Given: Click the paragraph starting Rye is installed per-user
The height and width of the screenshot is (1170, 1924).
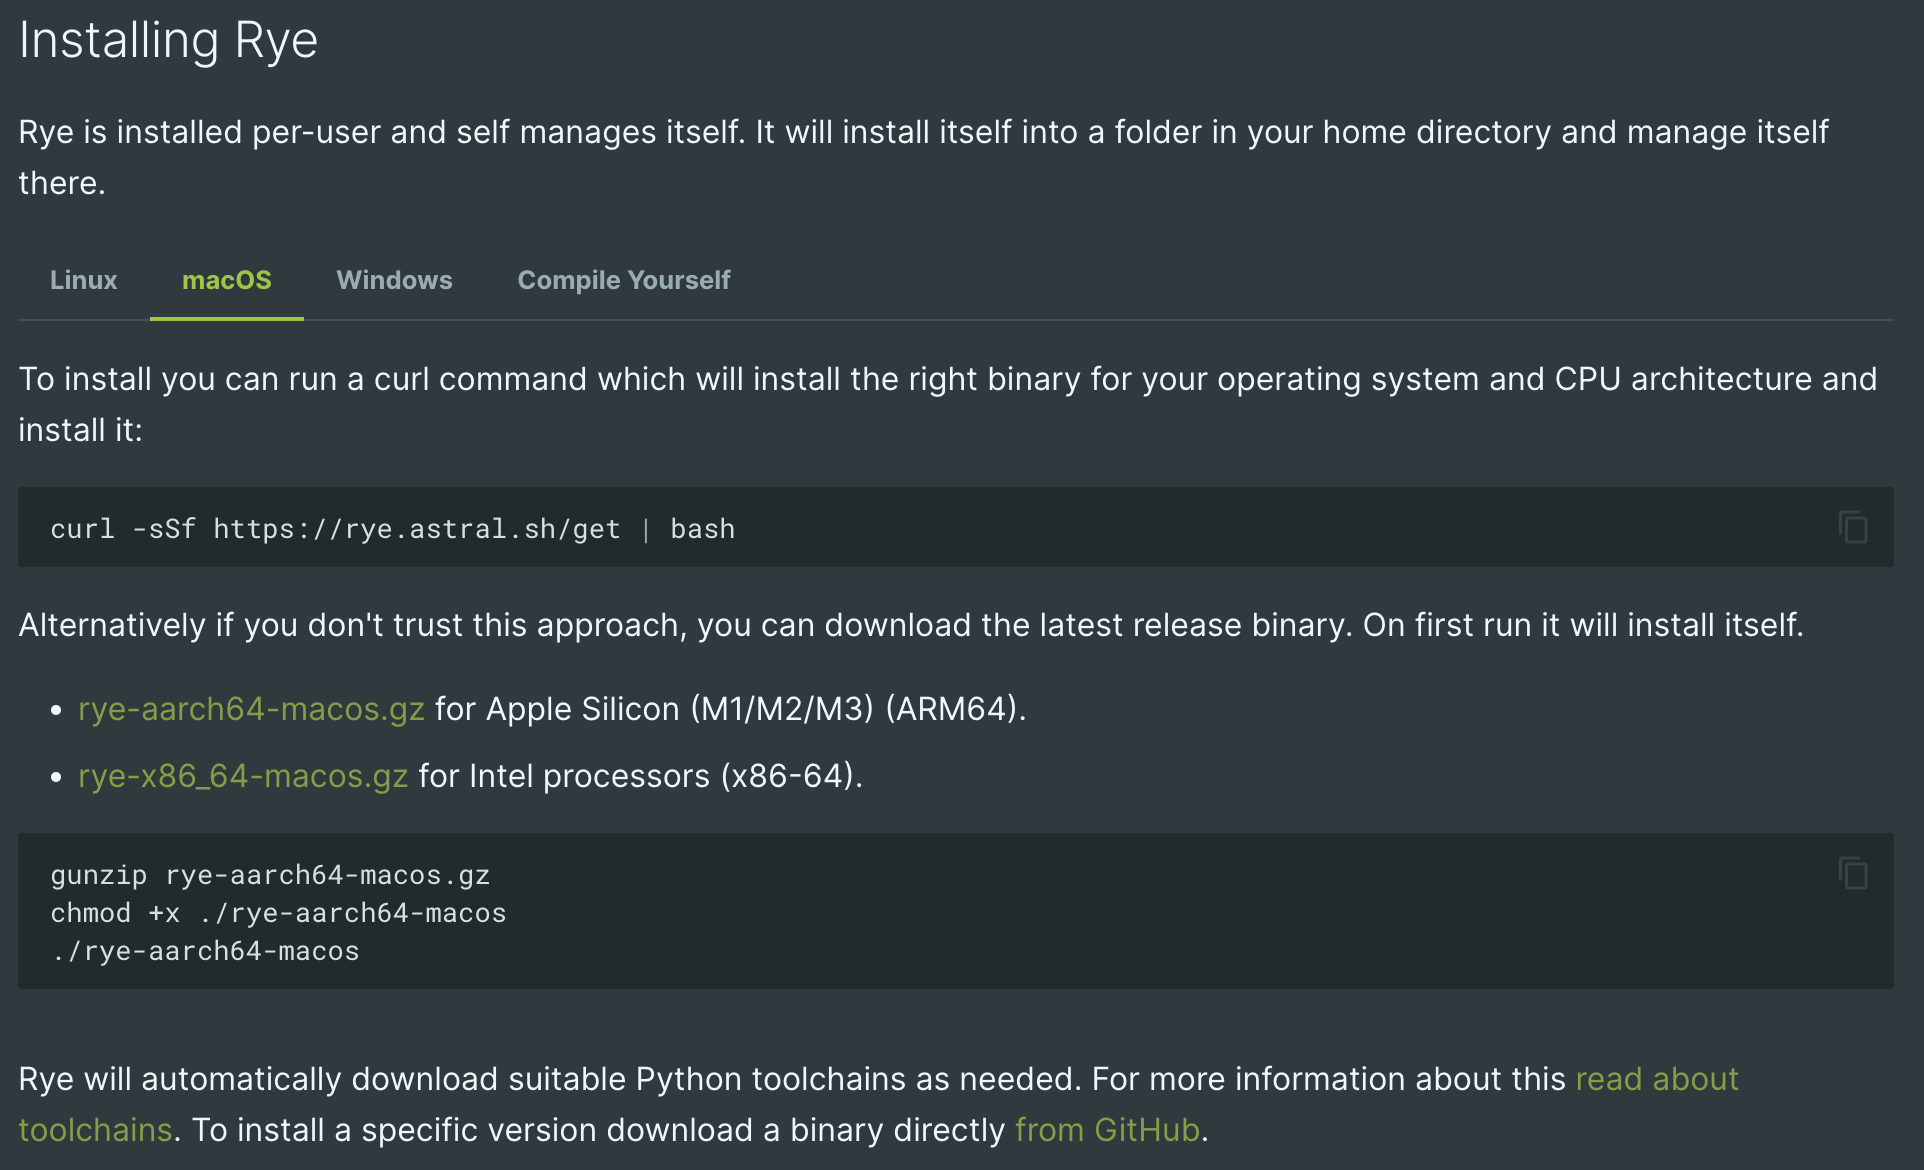Looking at the screenshot, I should [x=923, y=157].
